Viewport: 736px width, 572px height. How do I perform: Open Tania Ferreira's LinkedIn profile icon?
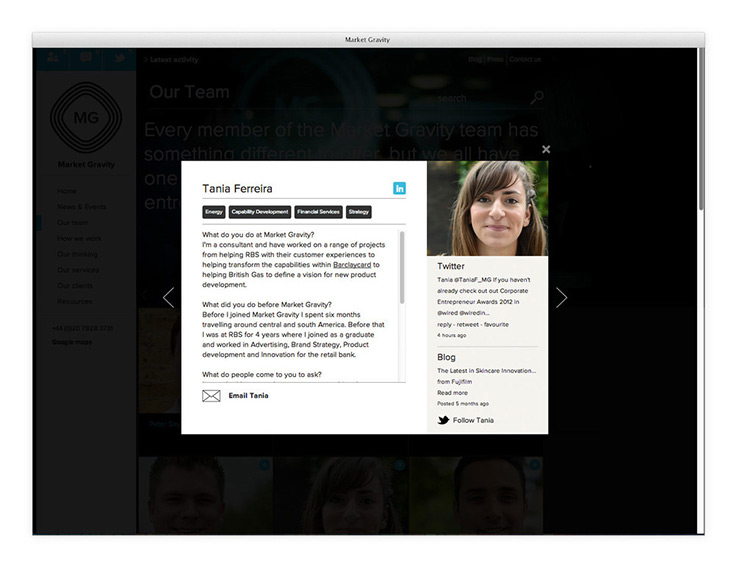pos(399,188)
